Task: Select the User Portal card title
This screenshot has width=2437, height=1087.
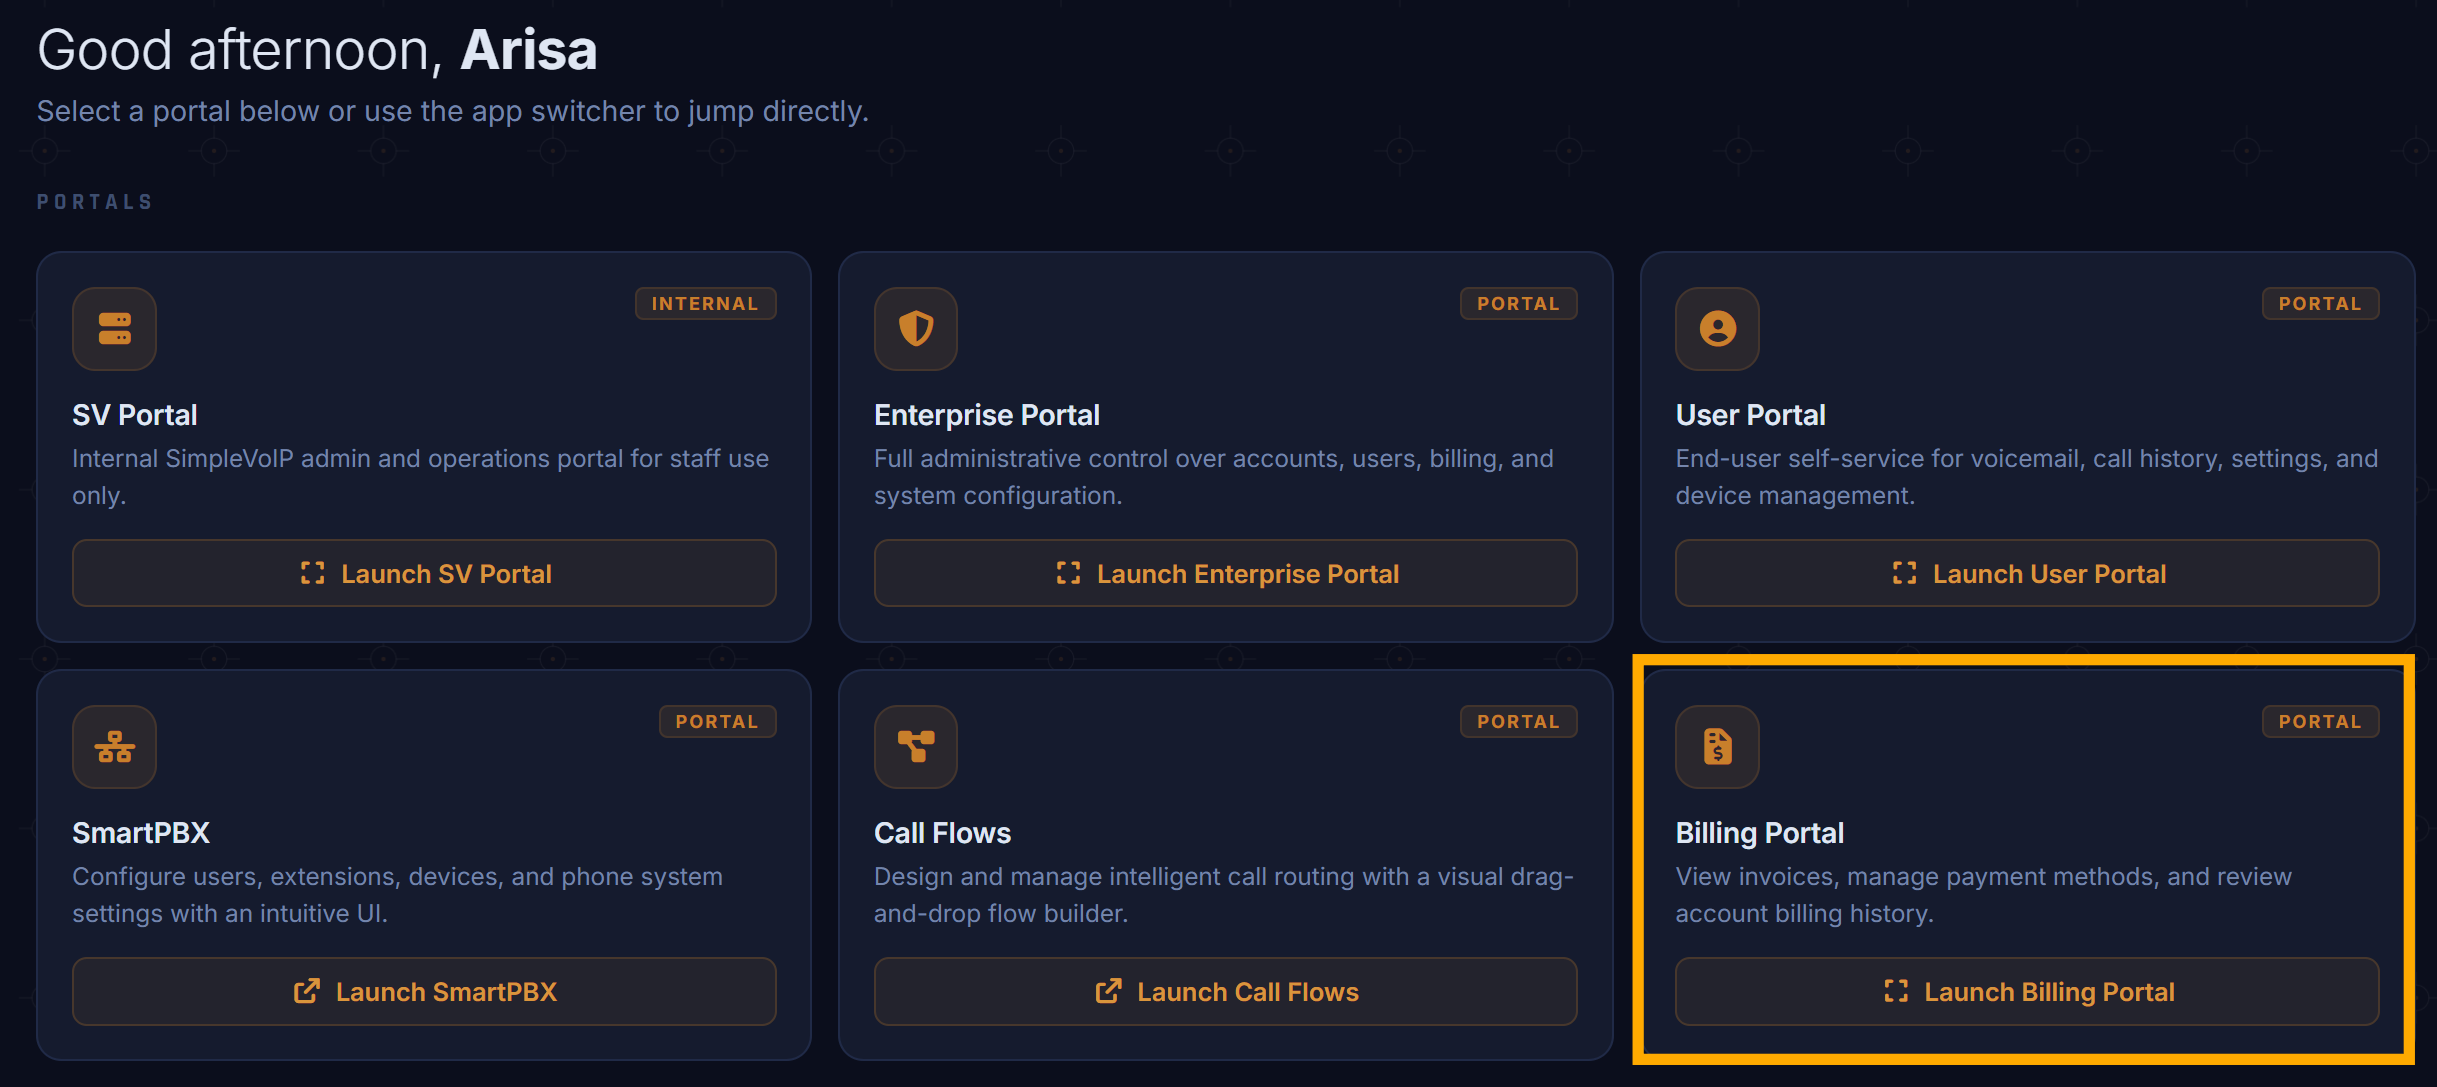Action: [1750, 415]
